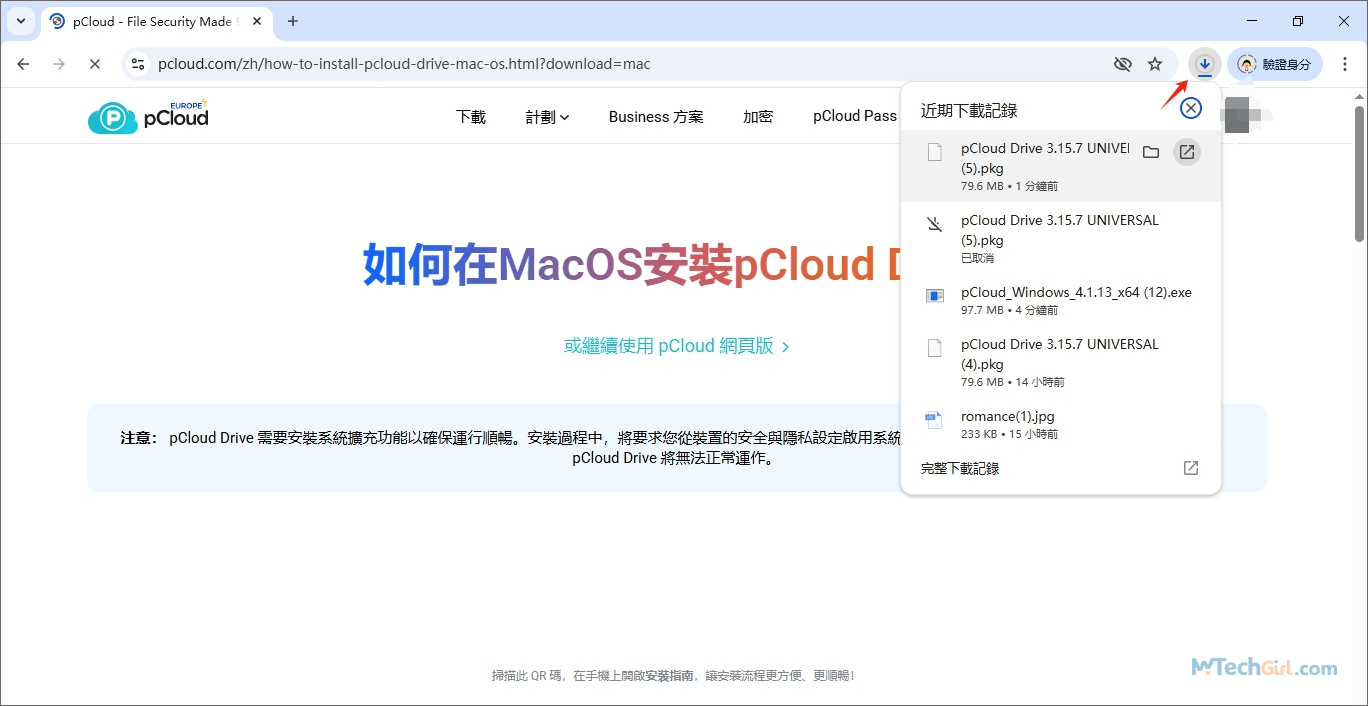Click the address bar URL
The height and width of the screenshot is (706, 1368).
point(404,64)
